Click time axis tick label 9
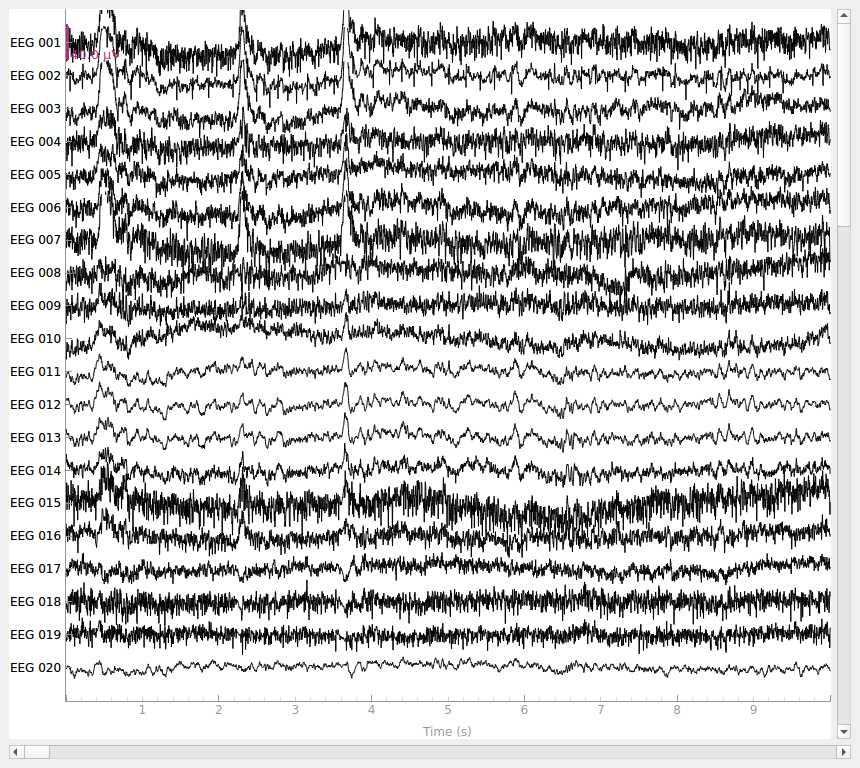Viewport: 860px width, 768px height. tap(754, 710)
